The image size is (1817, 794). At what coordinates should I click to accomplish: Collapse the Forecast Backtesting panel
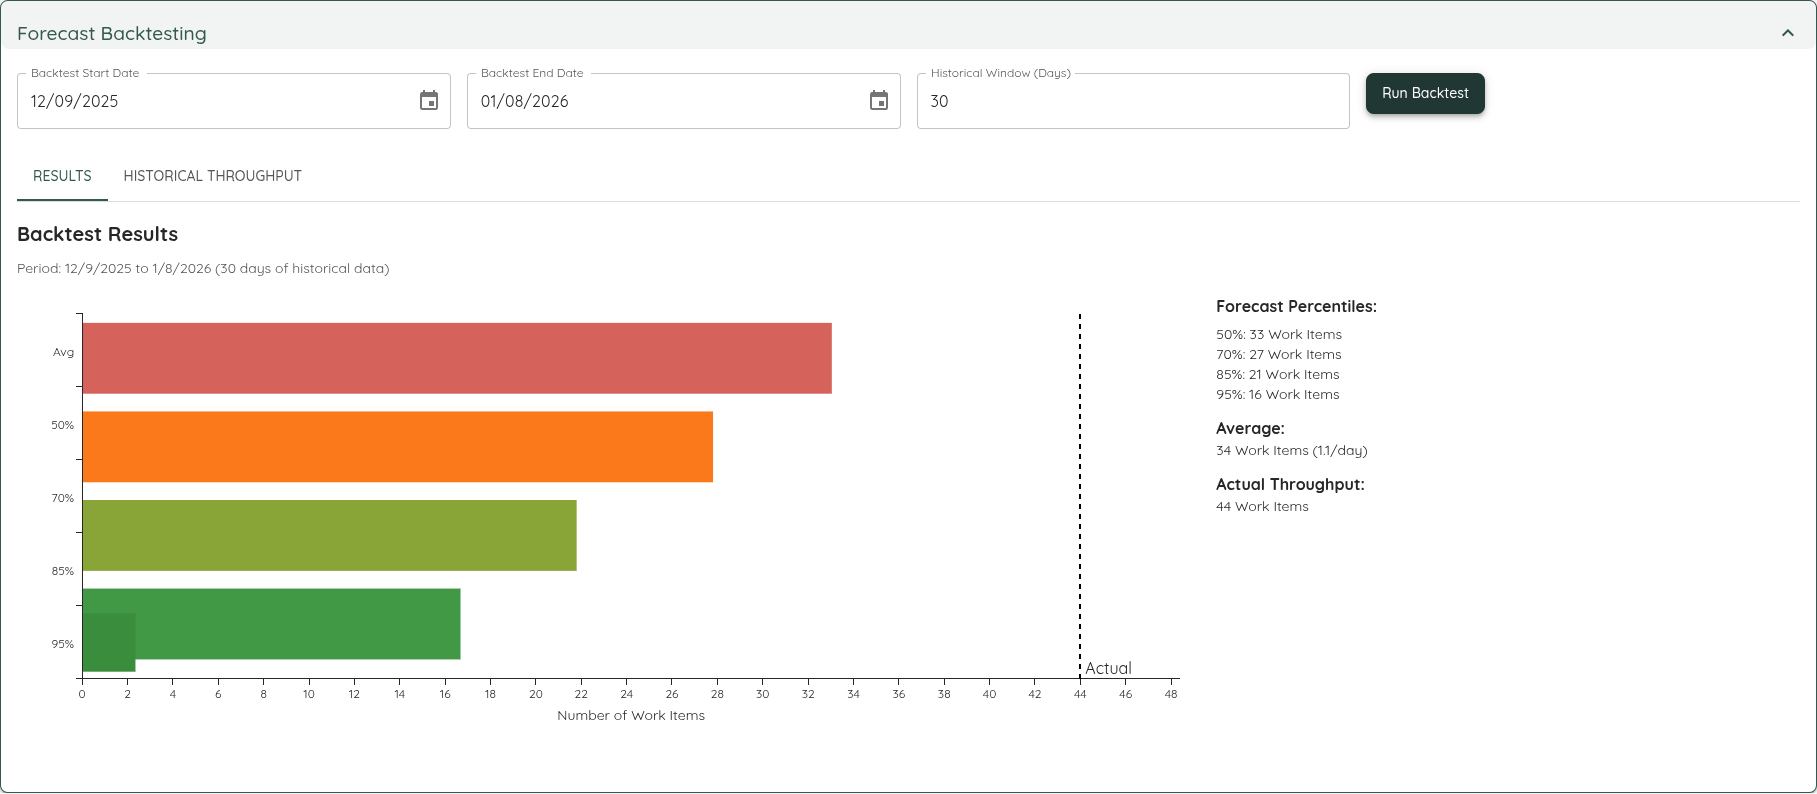click(x=1787, y=33)
